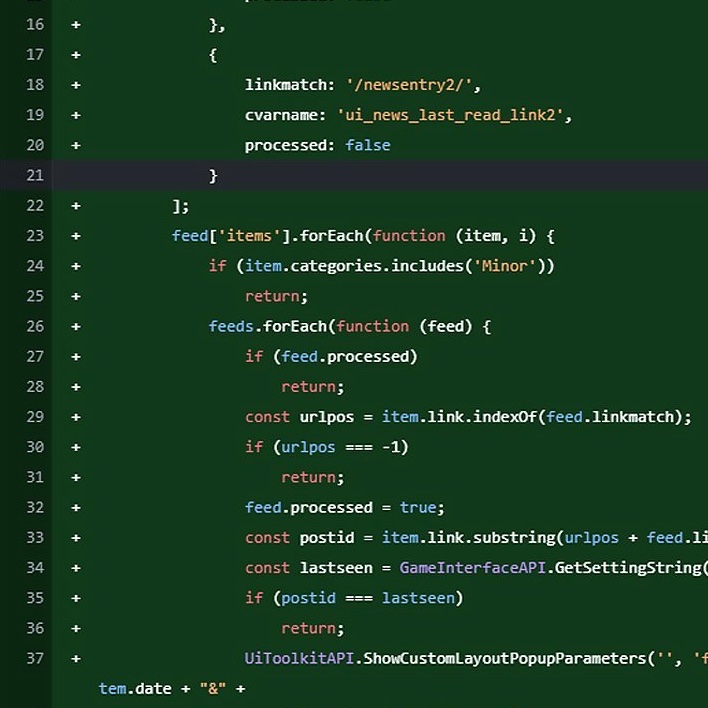The width and height of the screenshot is (708, 708).
Task: Click the 'ui_news_last_read_link2' string
Action: click(450, 115)
